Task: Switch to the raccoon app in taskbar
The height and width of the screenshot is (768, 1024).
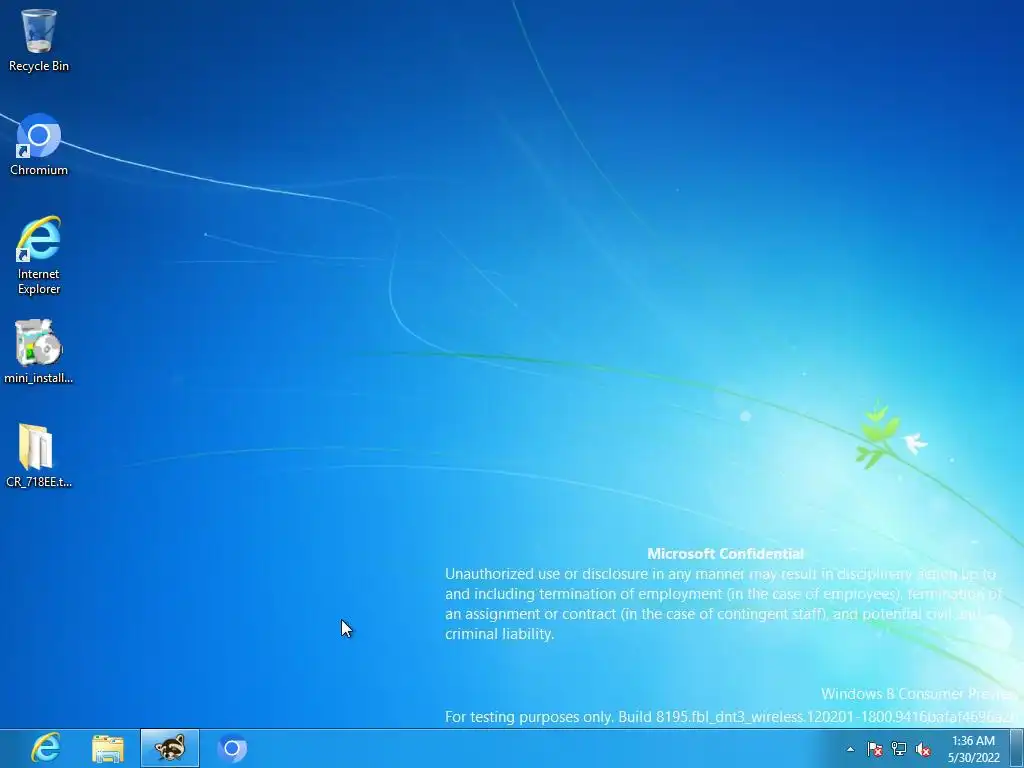Action: tap(170, 748)
